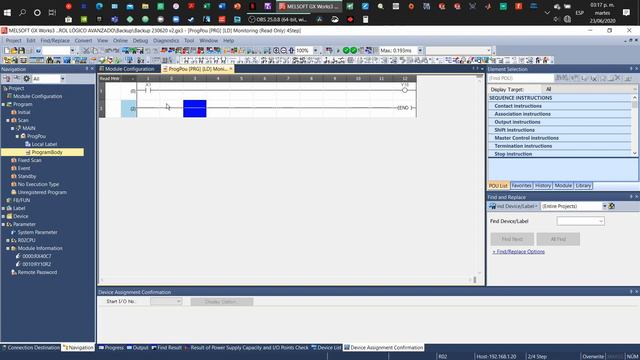The width and height of the screenshot is (640, 360).
Task: Select Master Control Instructions category
Action: coord(560,138)
